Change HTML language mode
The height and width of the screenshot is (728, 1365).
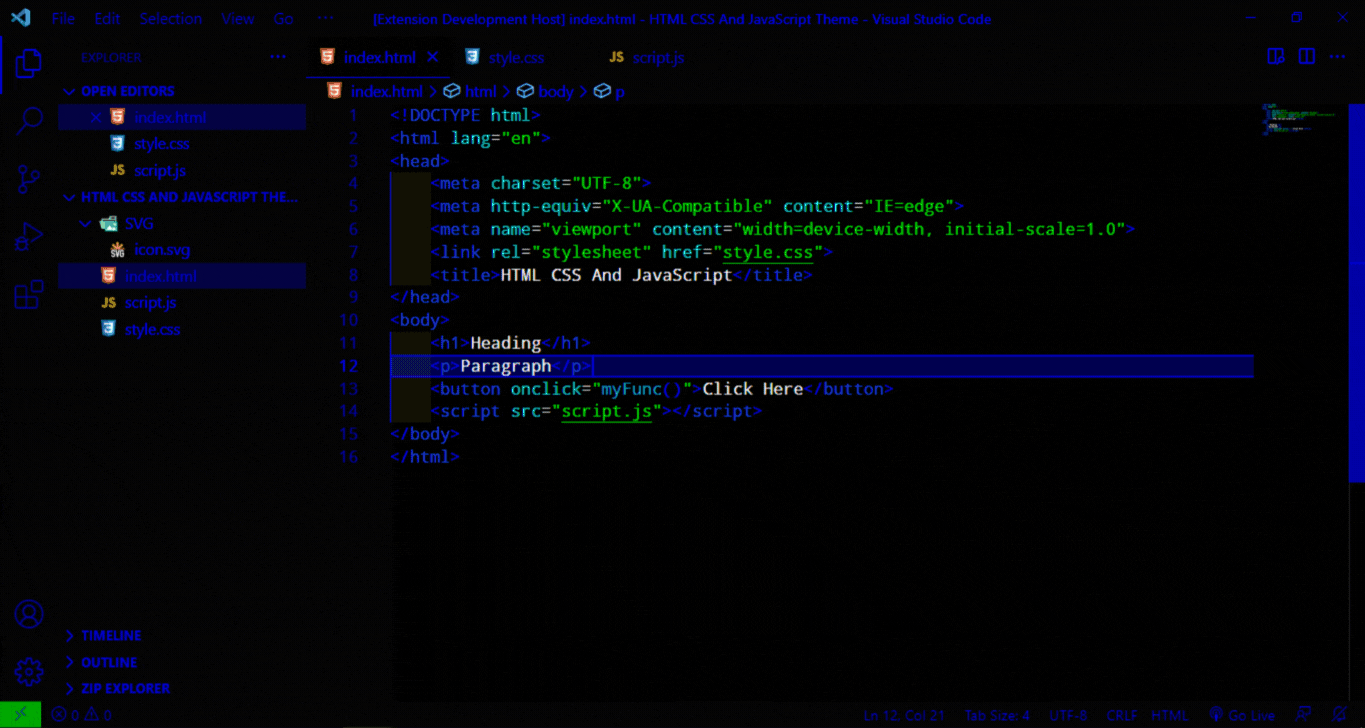[1170, 715]
